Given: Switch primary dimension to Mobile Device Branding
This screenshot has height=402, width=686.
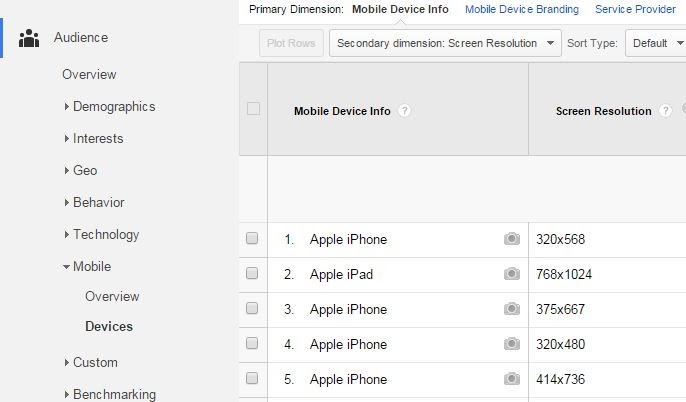Looking at the screenshot, I should (x=522, y=9).
